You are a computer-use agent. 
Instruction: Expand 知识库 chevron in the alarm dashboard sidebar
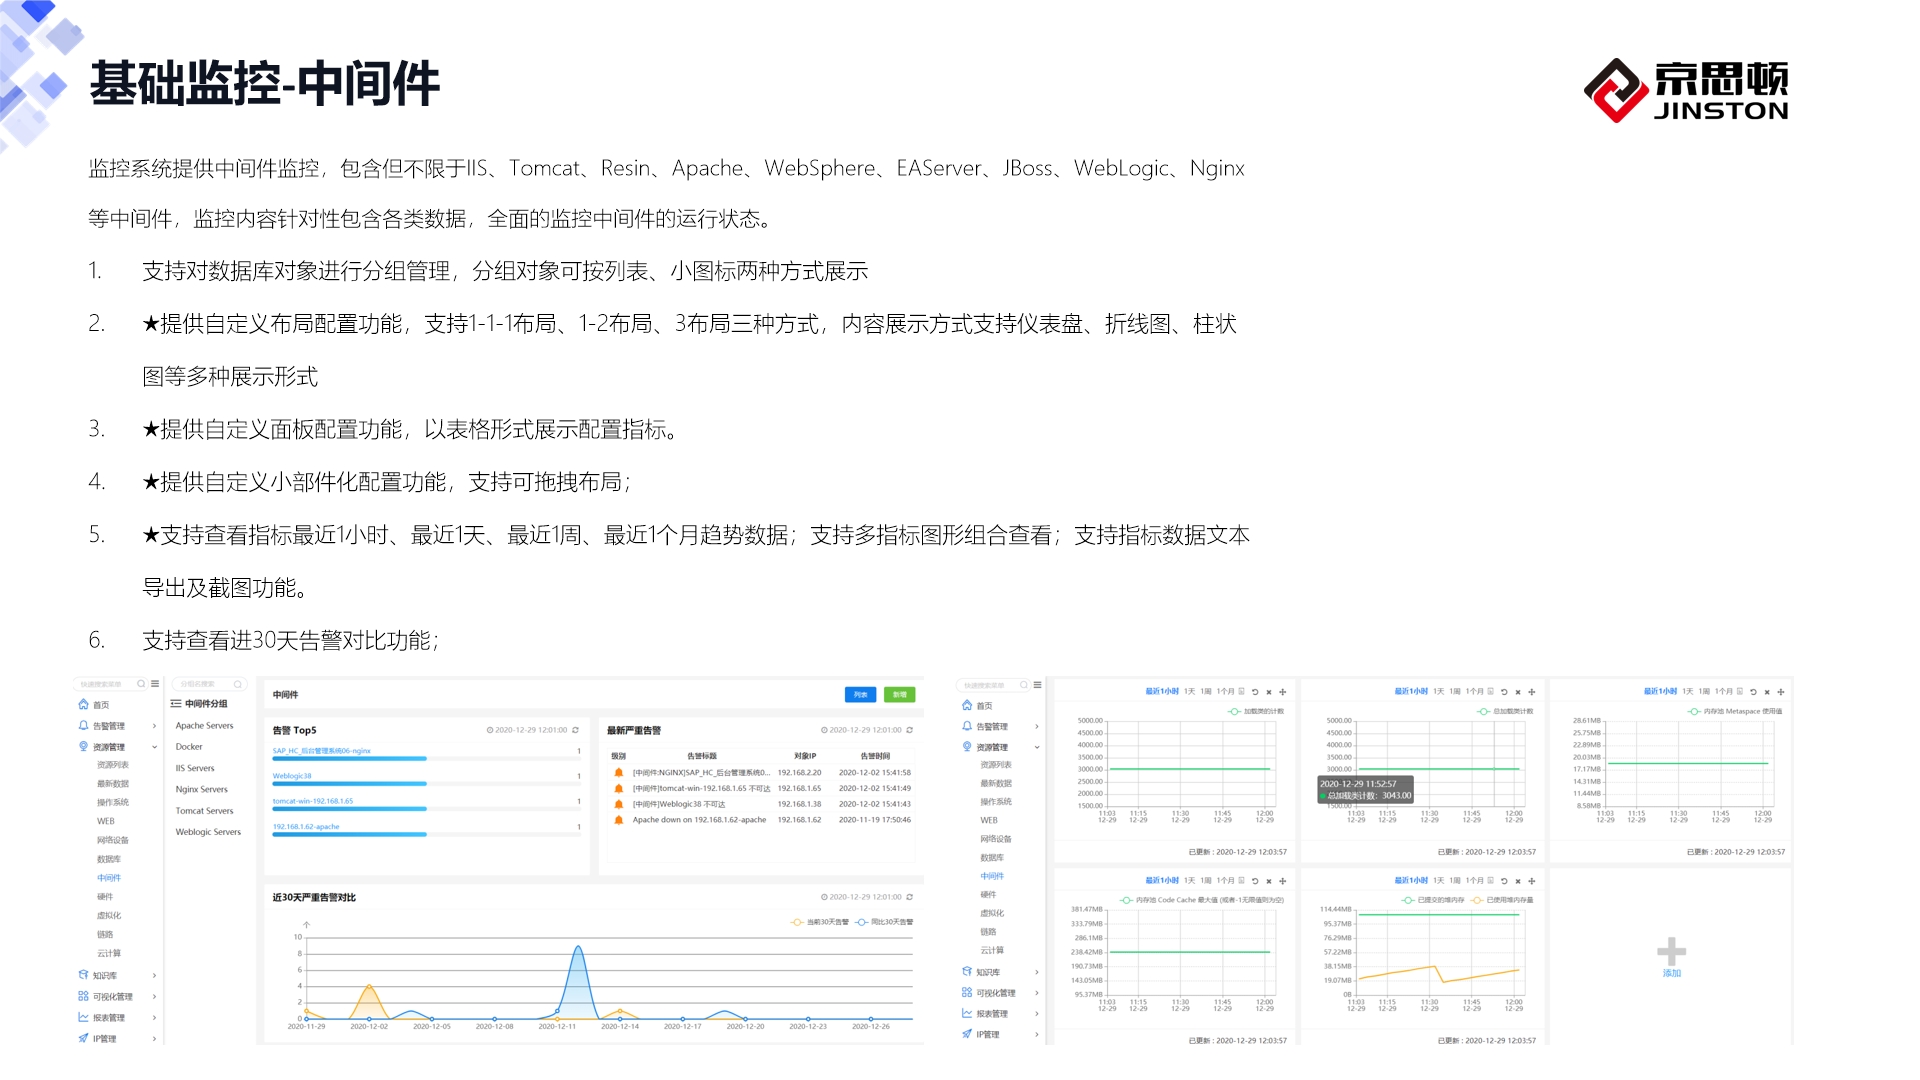(154, 976)
